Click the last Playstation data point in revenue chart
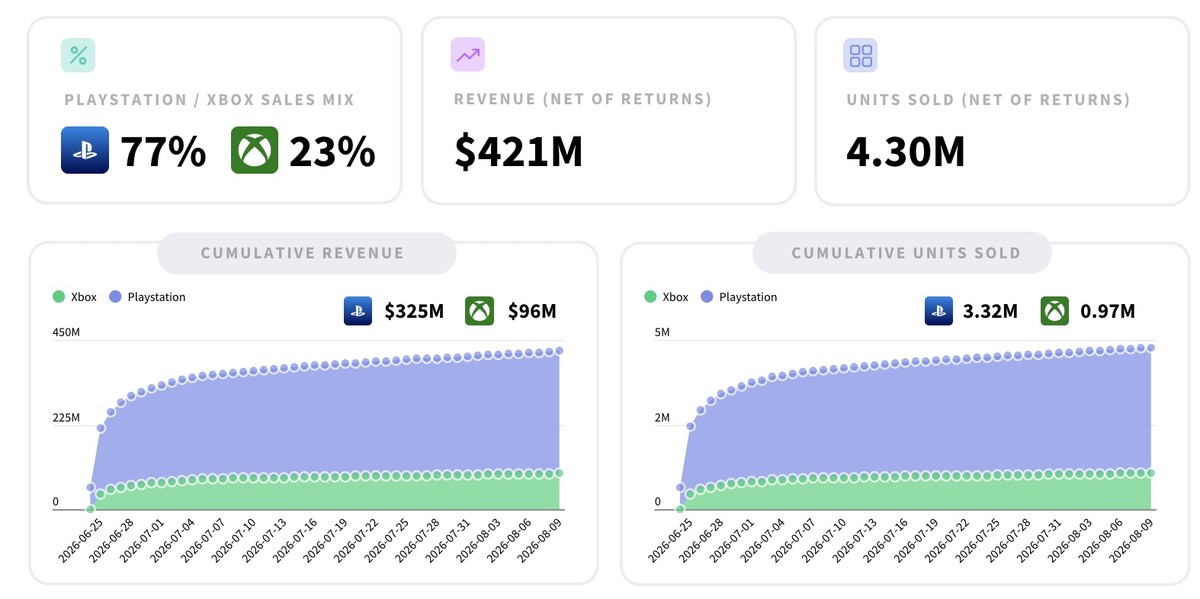 pos(559,350)
